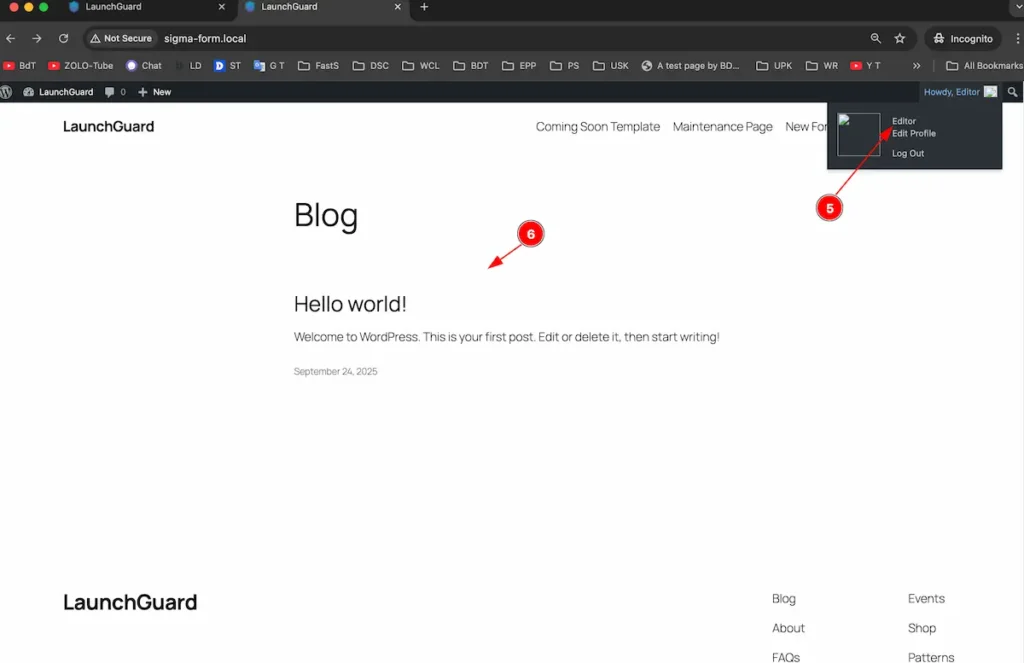Click the September 24, 2025 post date

(336, 372)
